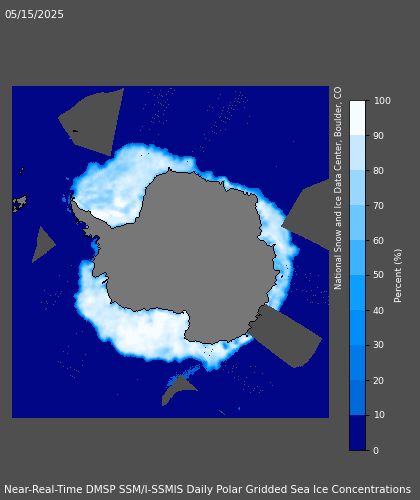This screenshot has width=420, height=500.
Task: Click the dark blue 0-10 percent band
Action: [357, 432]
